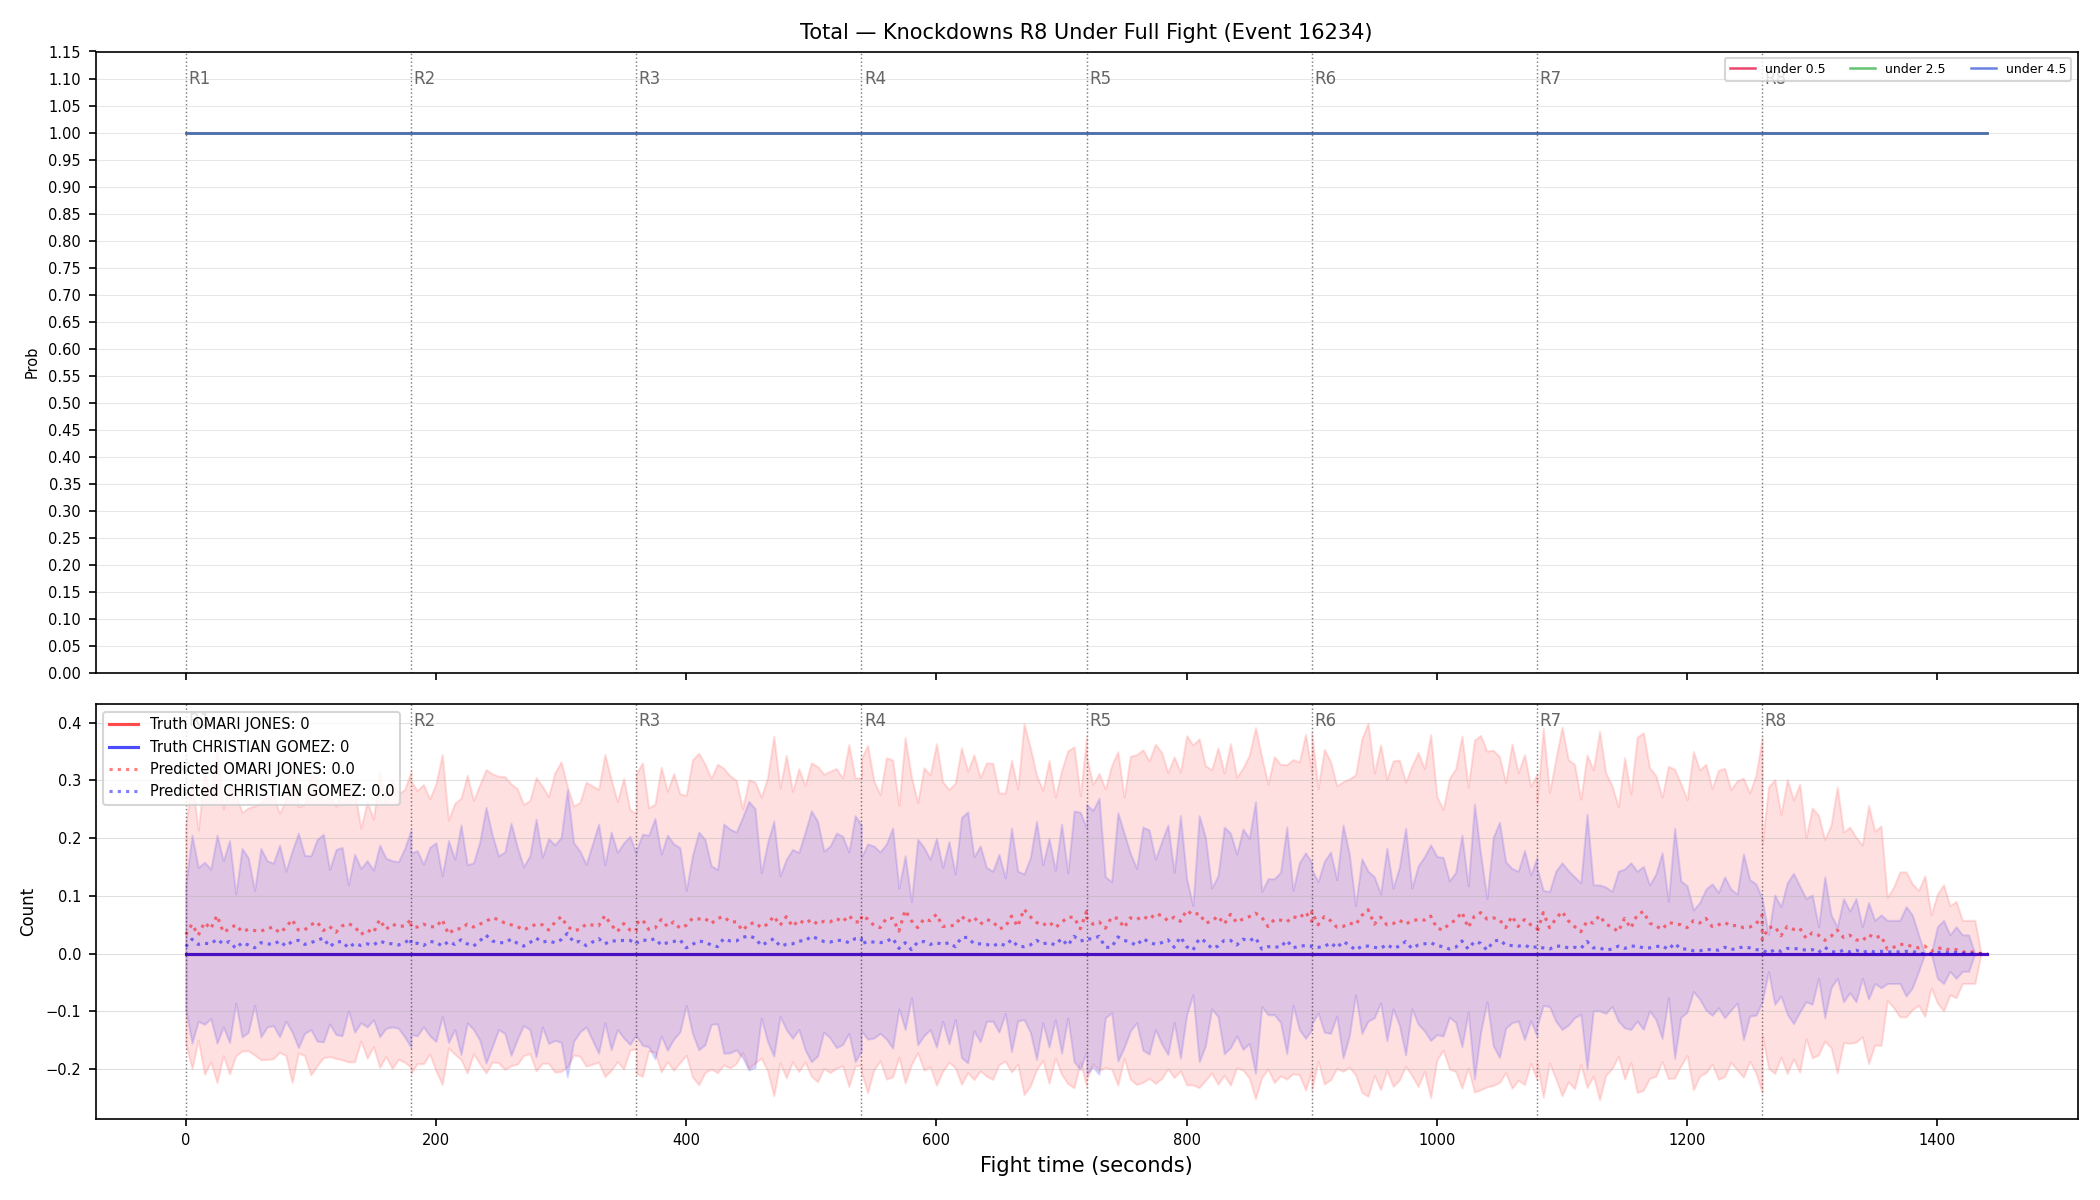Image resolution: width=2100 pixels, height=1200 pixels.
Task: Select the R8 round label in the Count chart
Action: 1775,720
